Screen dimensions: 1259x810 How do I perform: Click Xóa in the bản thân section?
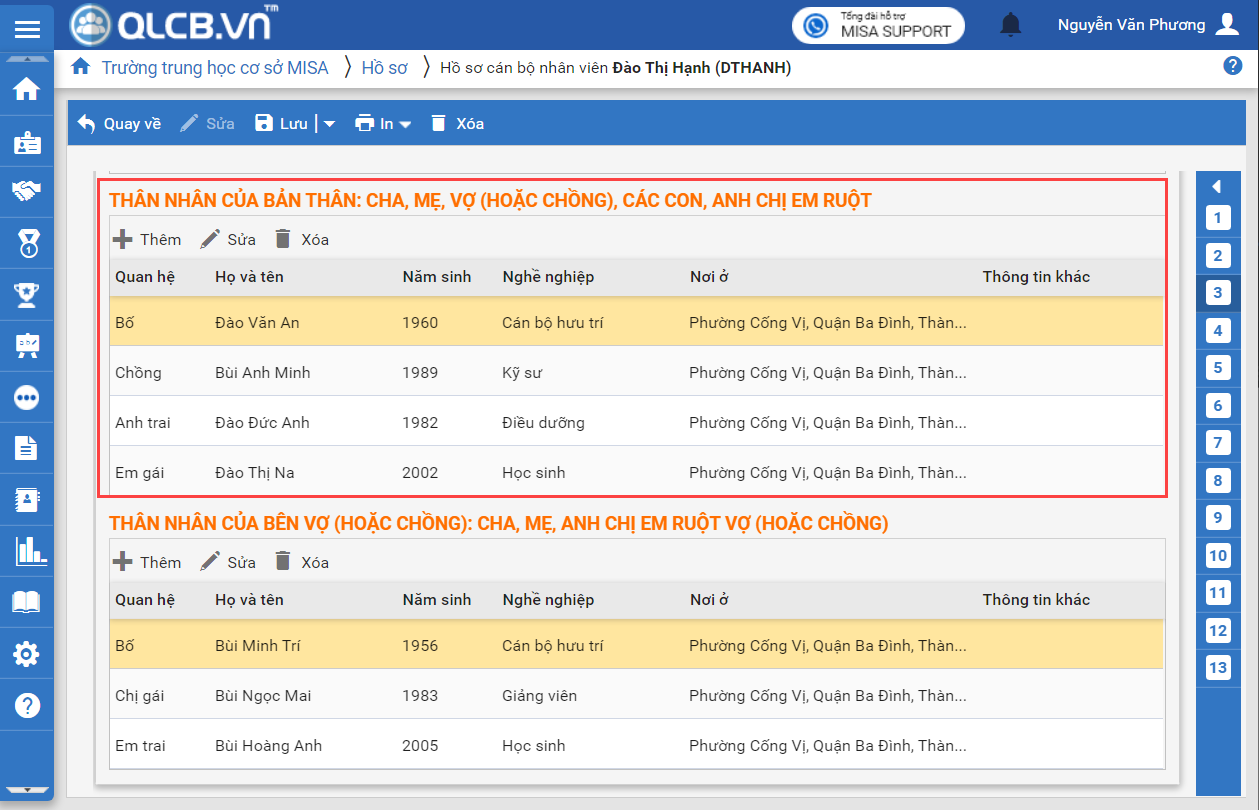click(x=302, y=239)
